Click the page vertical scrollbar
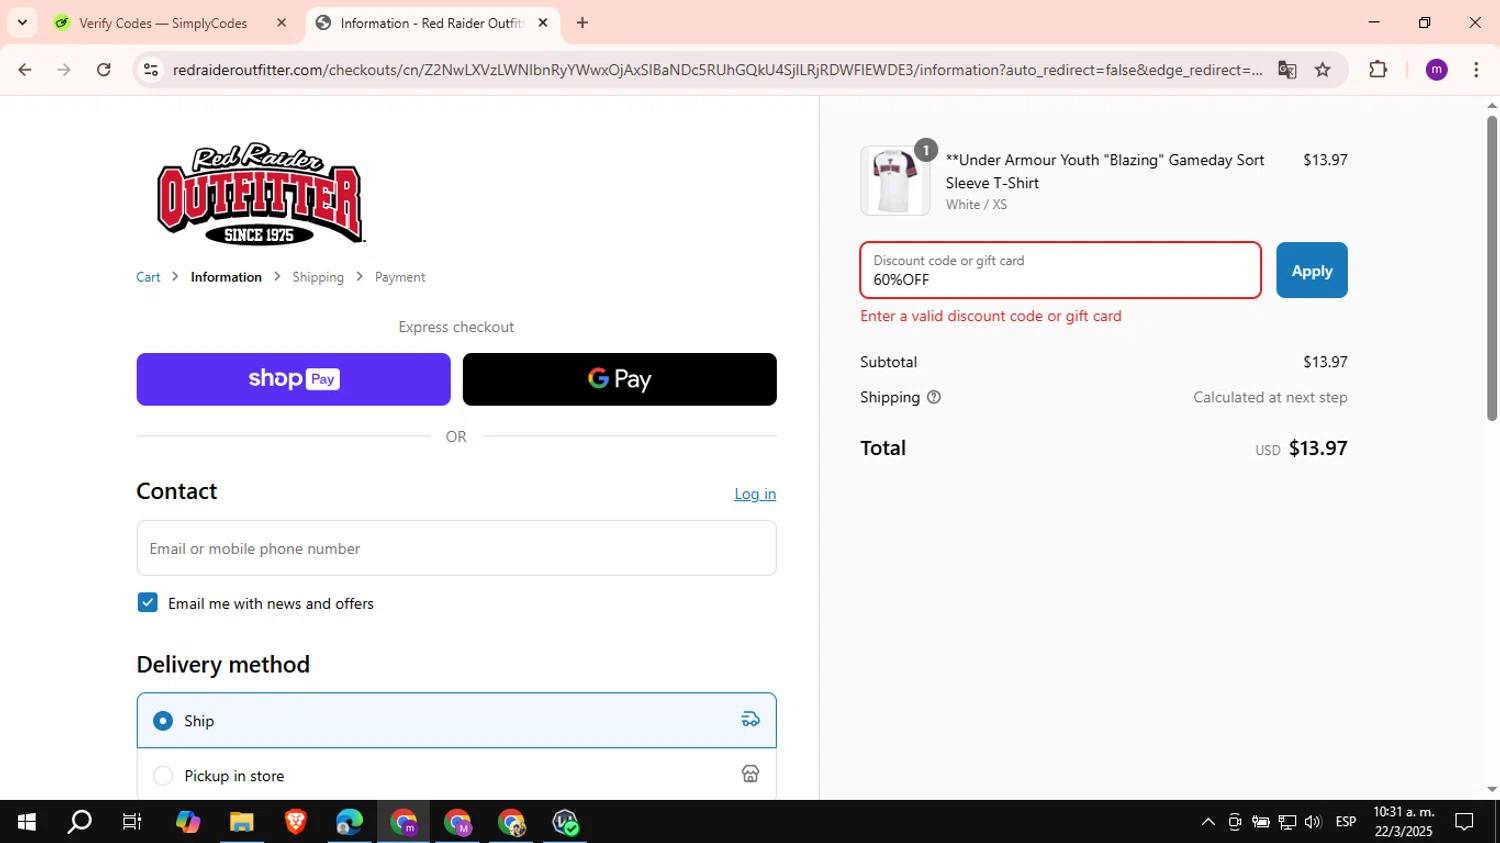This screenshot has height=843, width=1500. [1492, 268]
